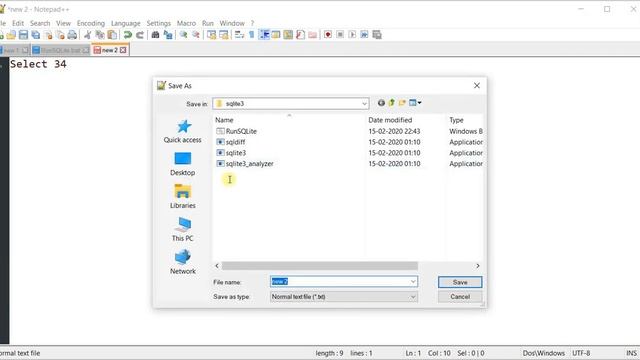The image size is (640, 360).
Task: Click the Zoom In magnifier icon
Action: tap(183, 35)
